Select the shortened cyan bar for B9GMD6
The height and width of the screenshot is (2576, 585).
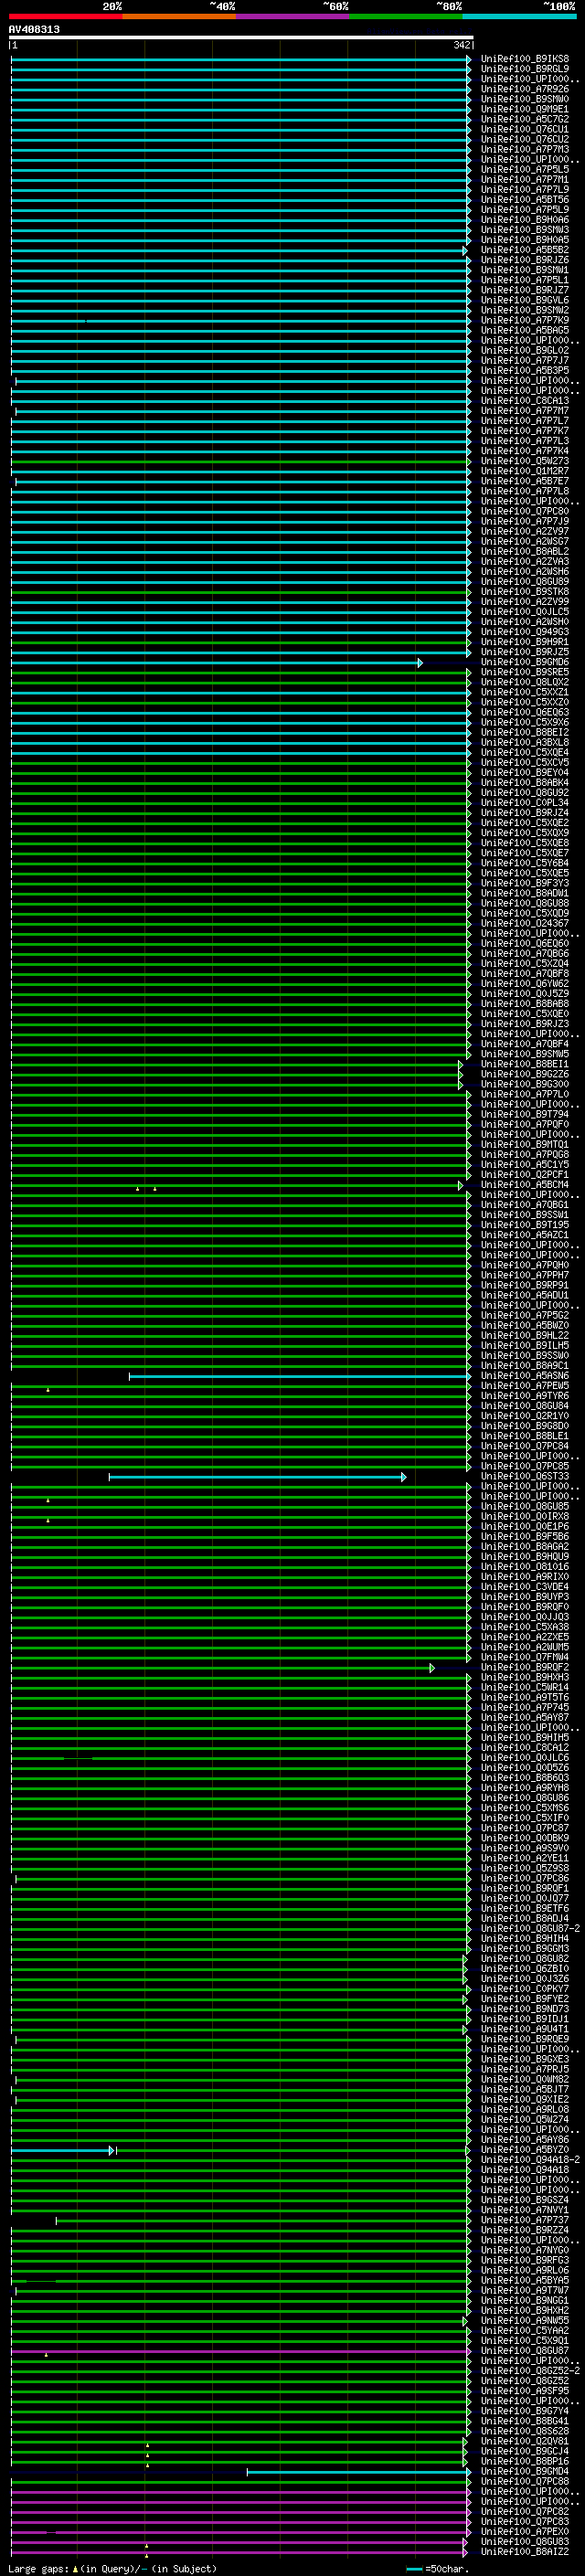[216, 663]
